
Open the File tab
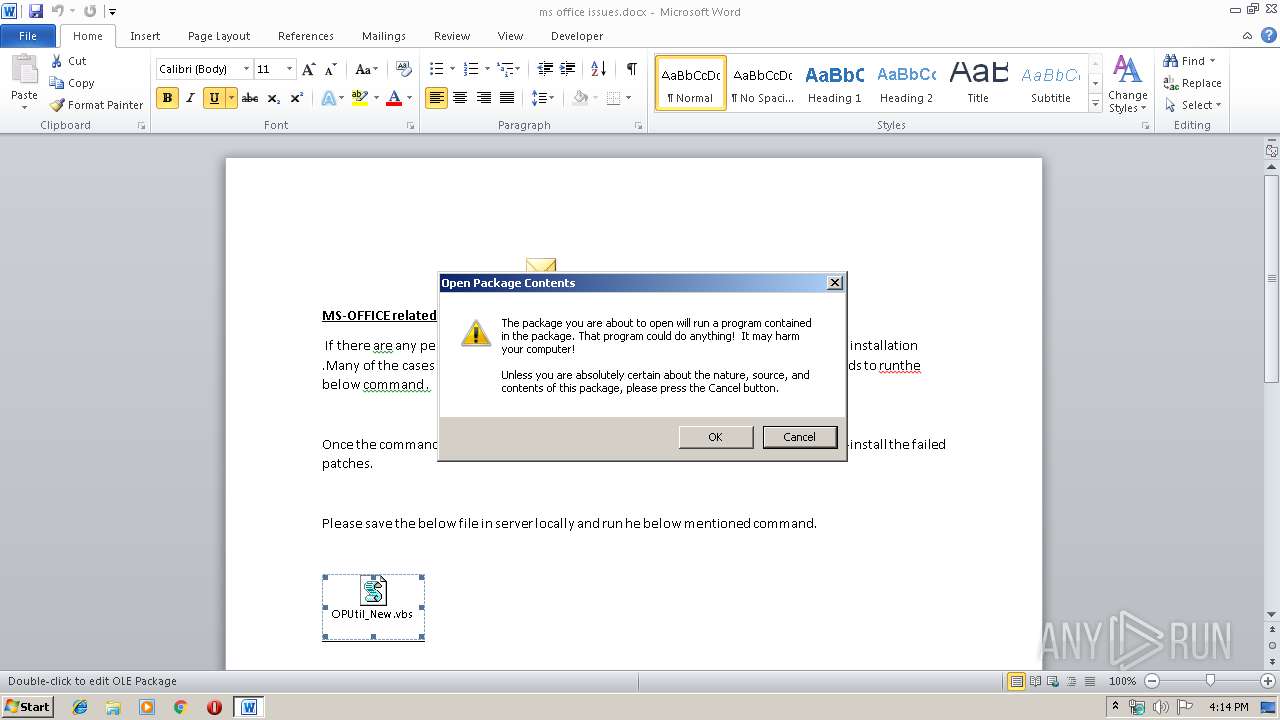point(28,36)
